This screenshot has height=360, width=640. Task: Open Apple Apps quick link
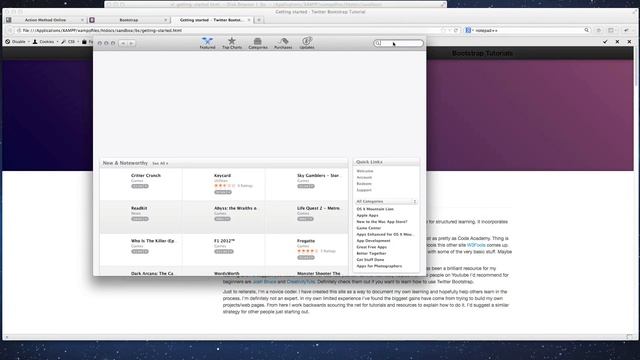pos(367,216)
